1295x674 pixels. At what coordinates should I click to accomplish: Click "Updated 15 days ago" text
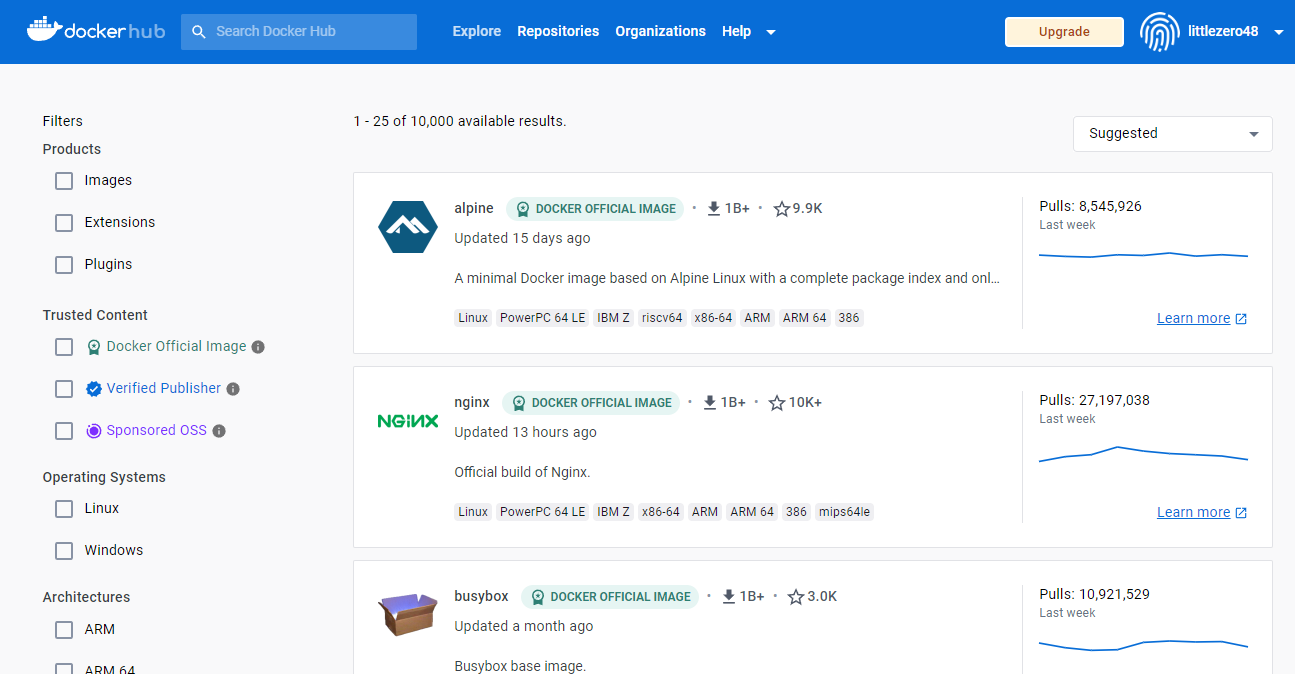[522, 238]
